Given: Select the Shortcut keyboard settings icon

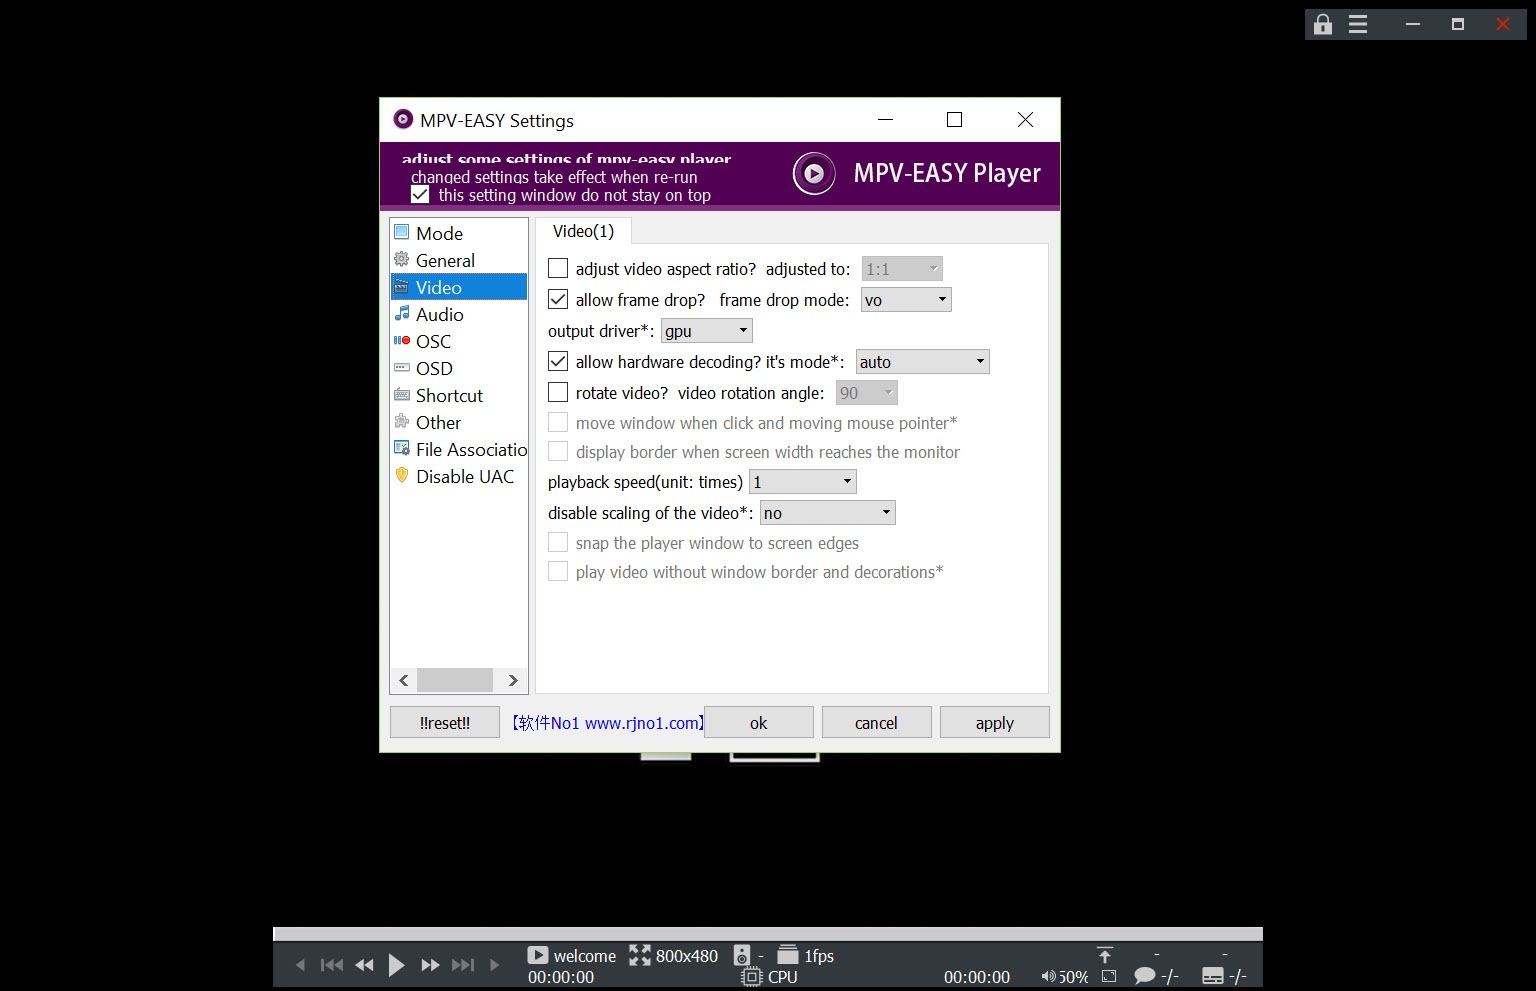Looking at the screenshot, I should point(403,395).
